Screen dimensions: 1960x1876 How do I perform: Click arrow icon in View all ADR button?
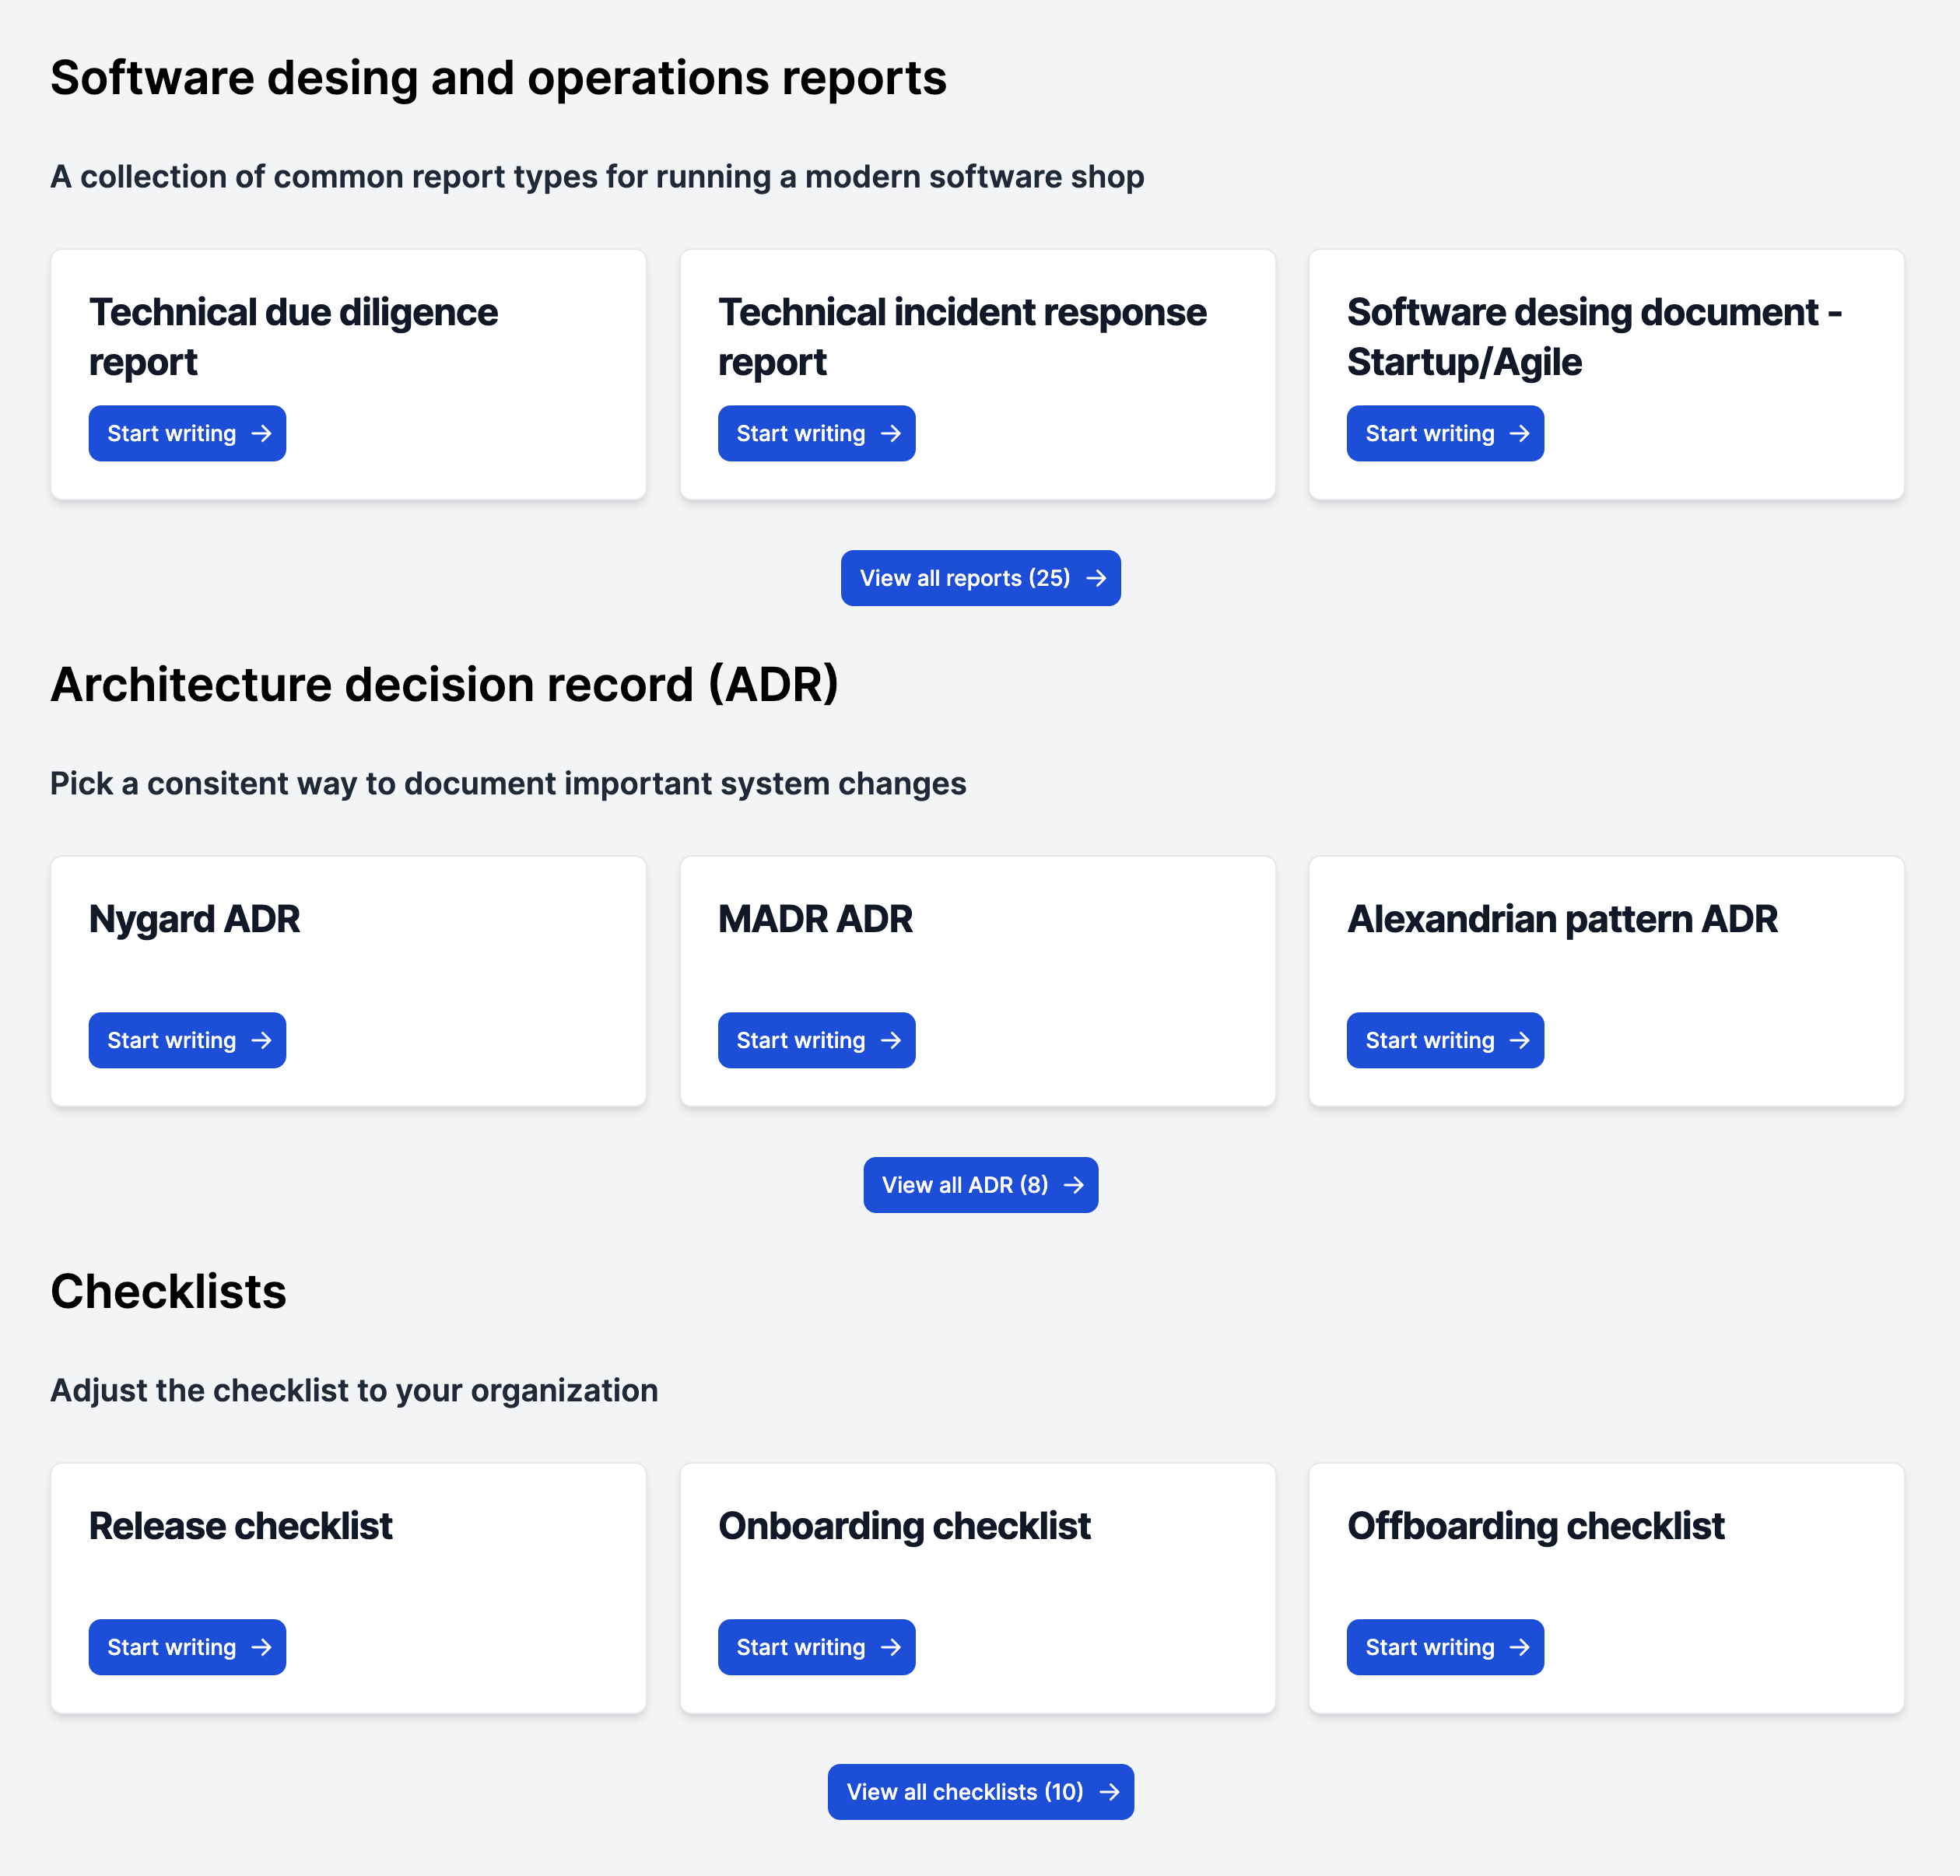(1073, 1185)
